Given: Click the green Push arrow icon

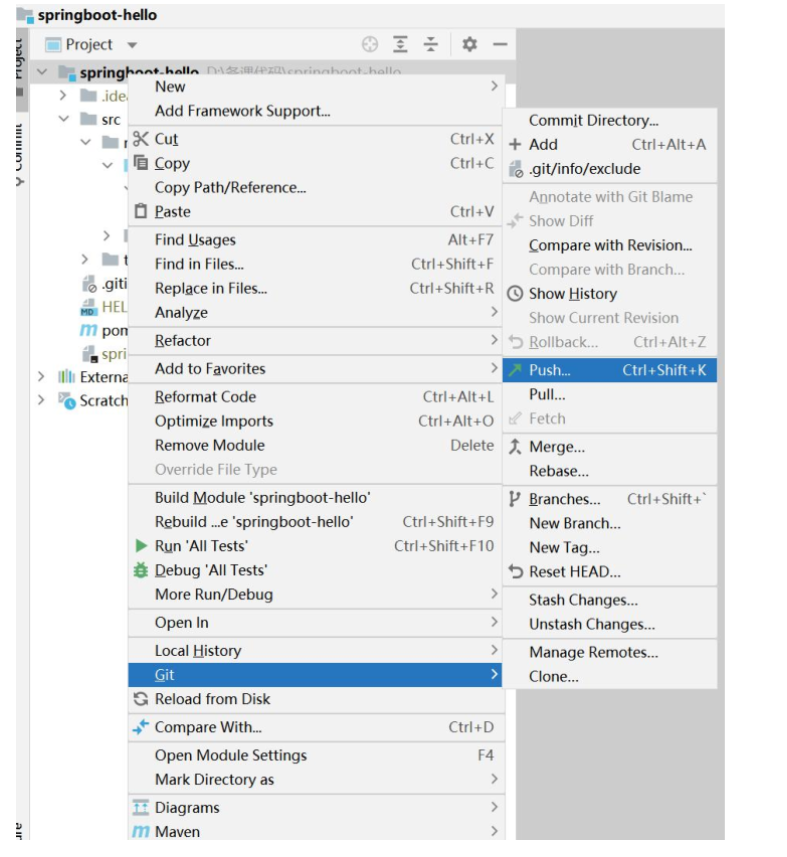Looking at the screenshot, I should click(515, 370).
